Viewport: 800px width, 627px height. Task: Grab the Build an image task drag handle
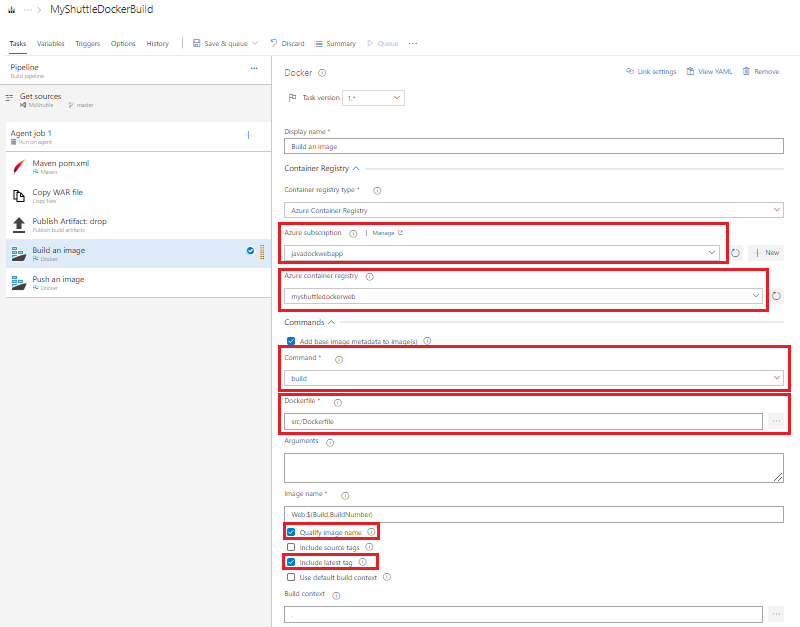(x=262, y=252)
